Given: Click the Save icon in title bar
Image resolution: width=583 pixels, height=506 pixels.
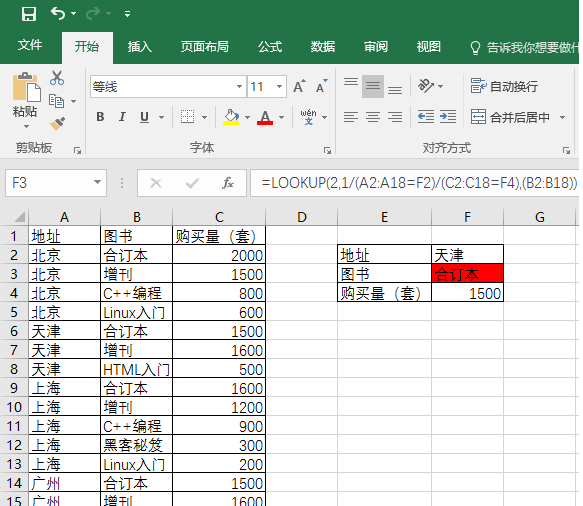Looking at the screenshot, I should 29,14.
